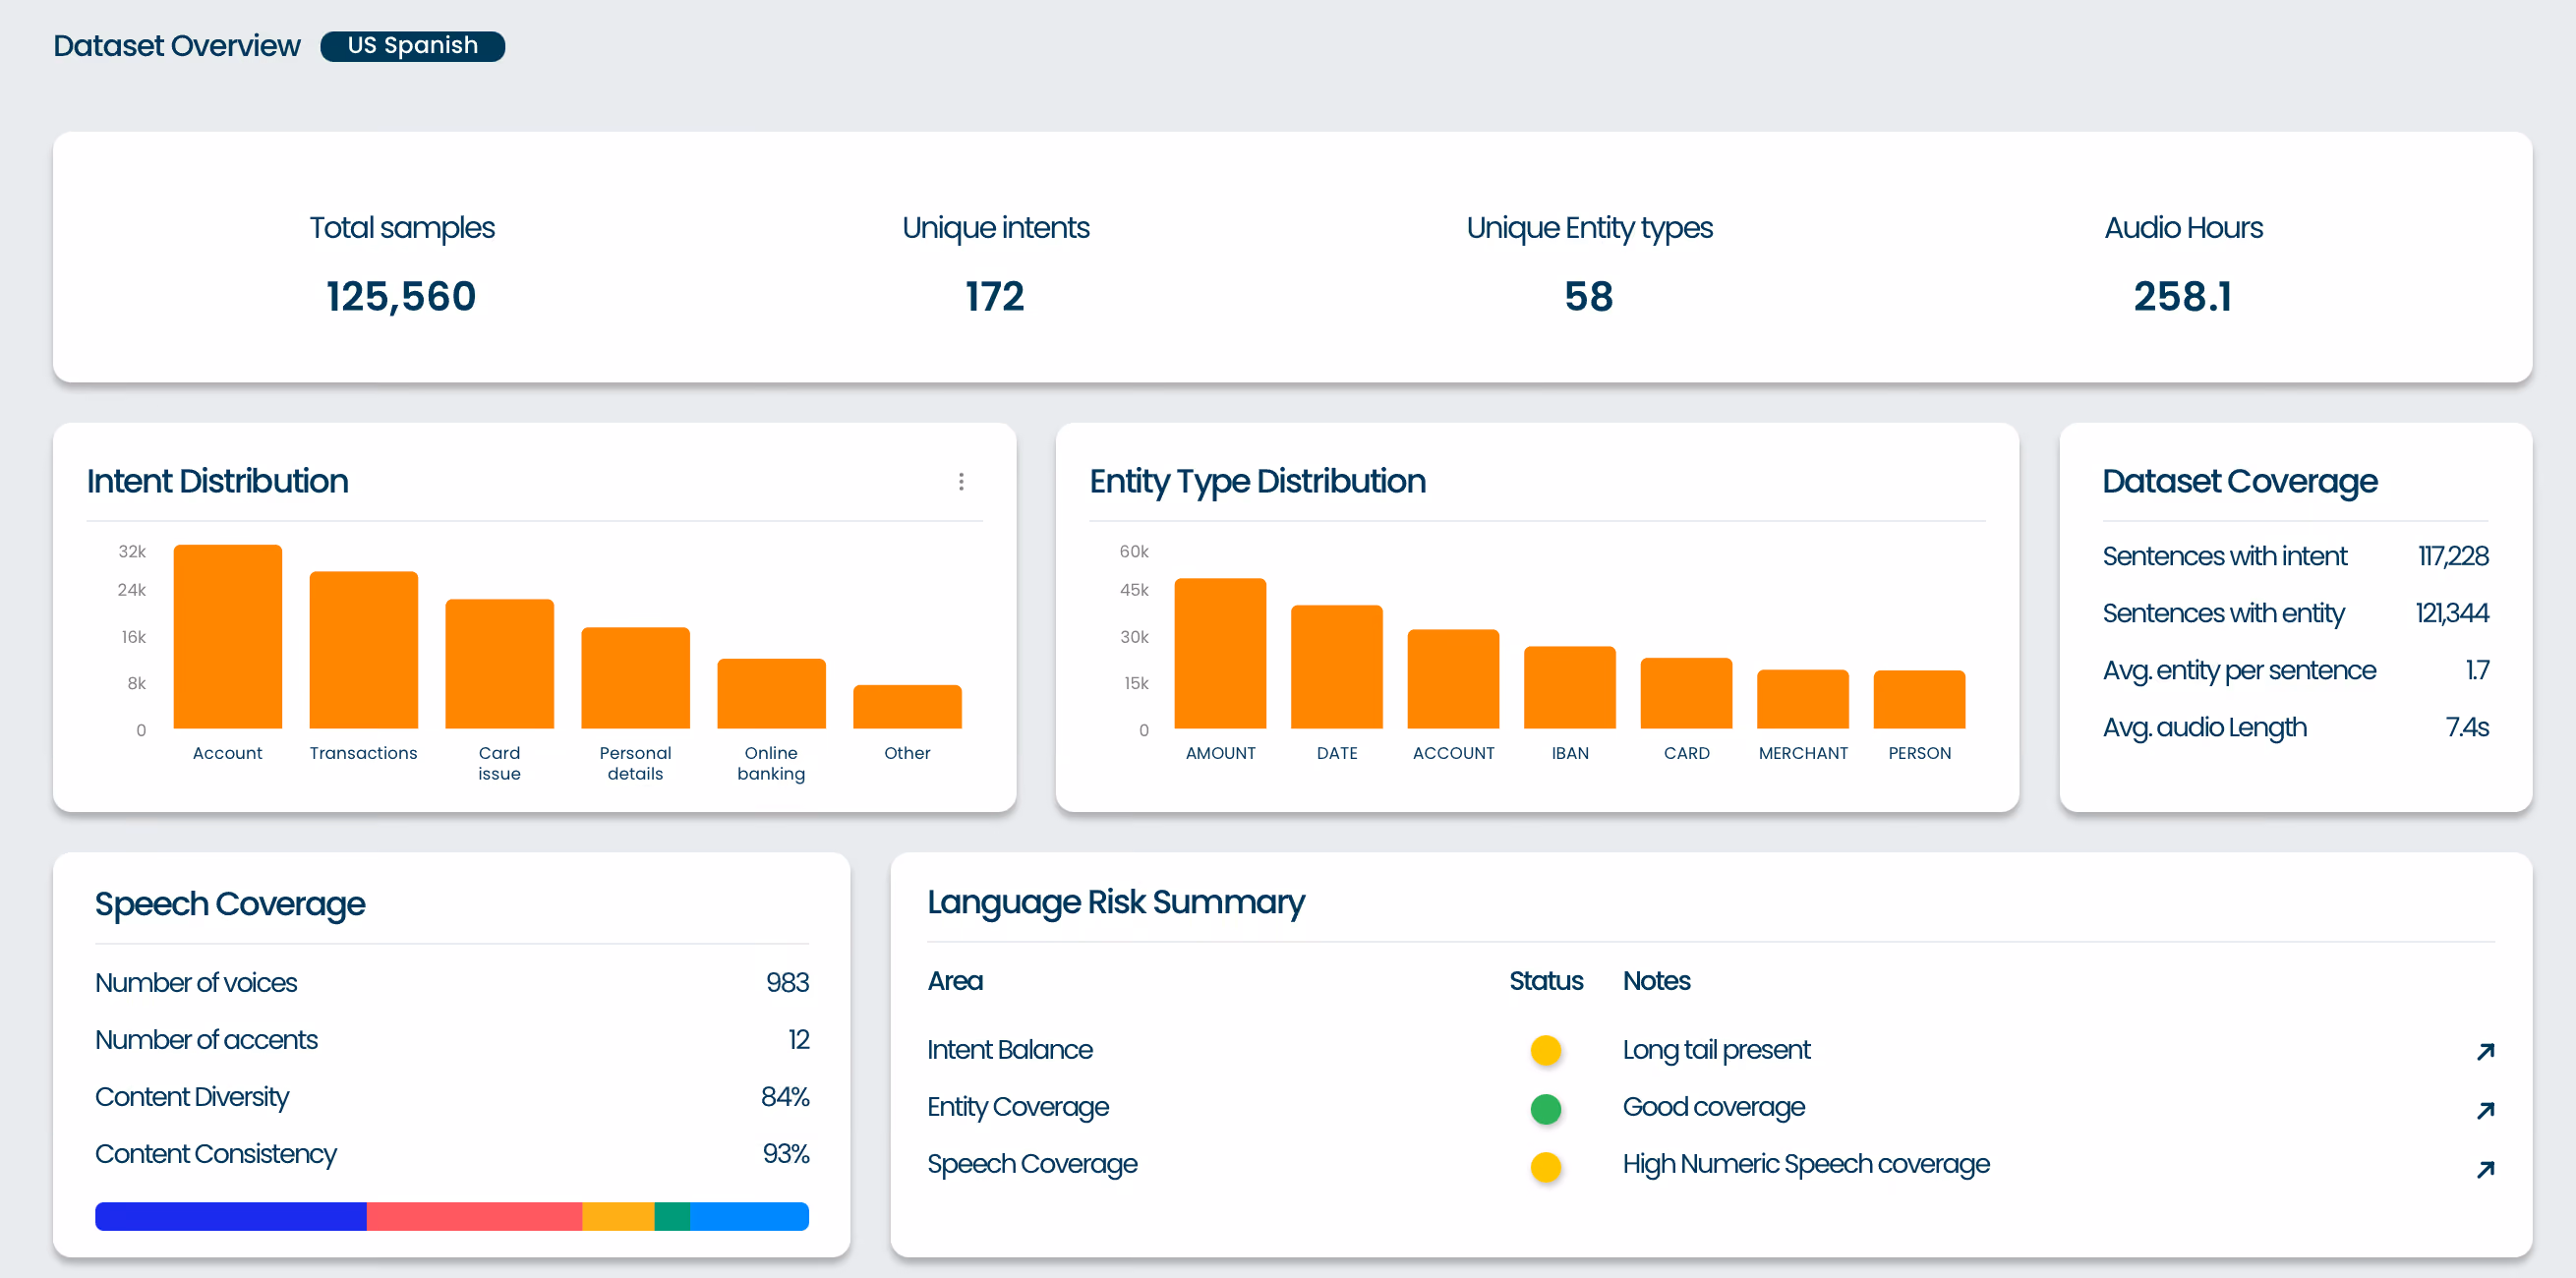
Task: Click the Avg. audio Length row
Action: click(x=2295, y=727)
